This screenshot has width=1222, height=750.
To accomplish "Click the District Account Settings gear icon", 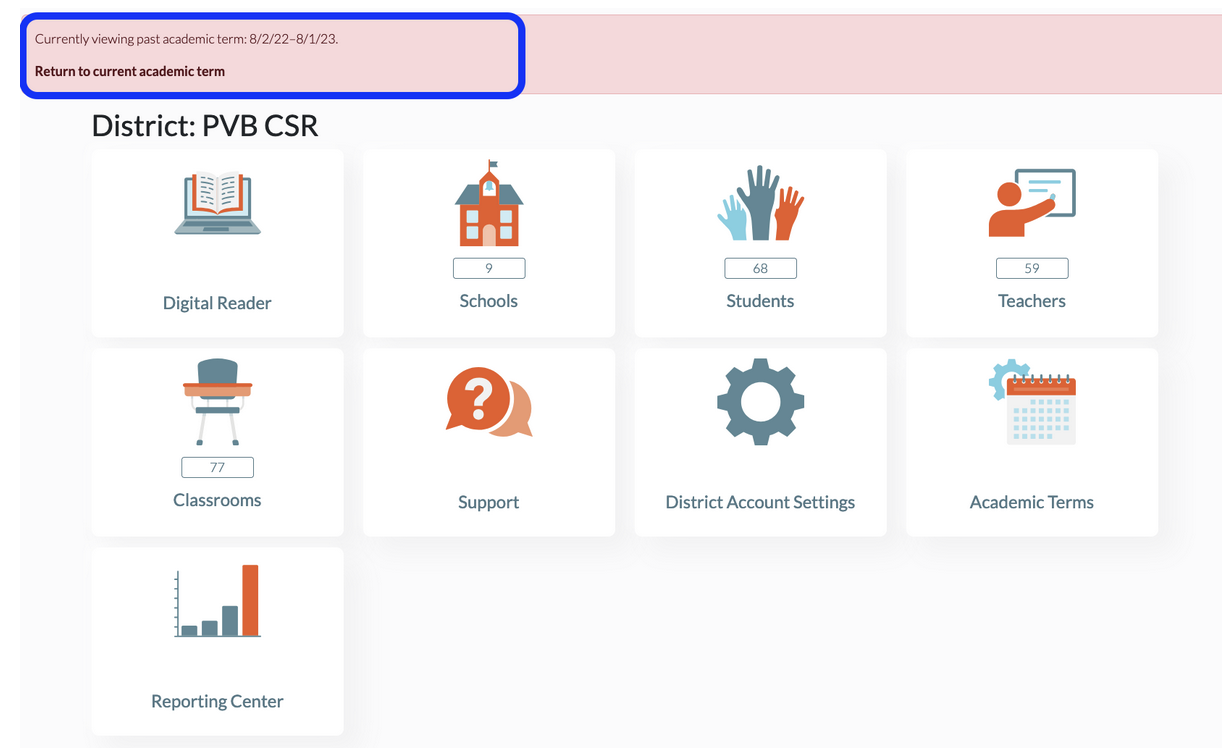I will [760, 402].
